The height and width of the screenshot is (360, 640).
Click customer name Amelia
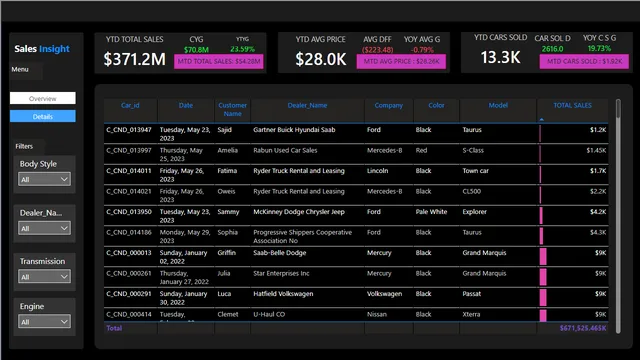[227, 150]
